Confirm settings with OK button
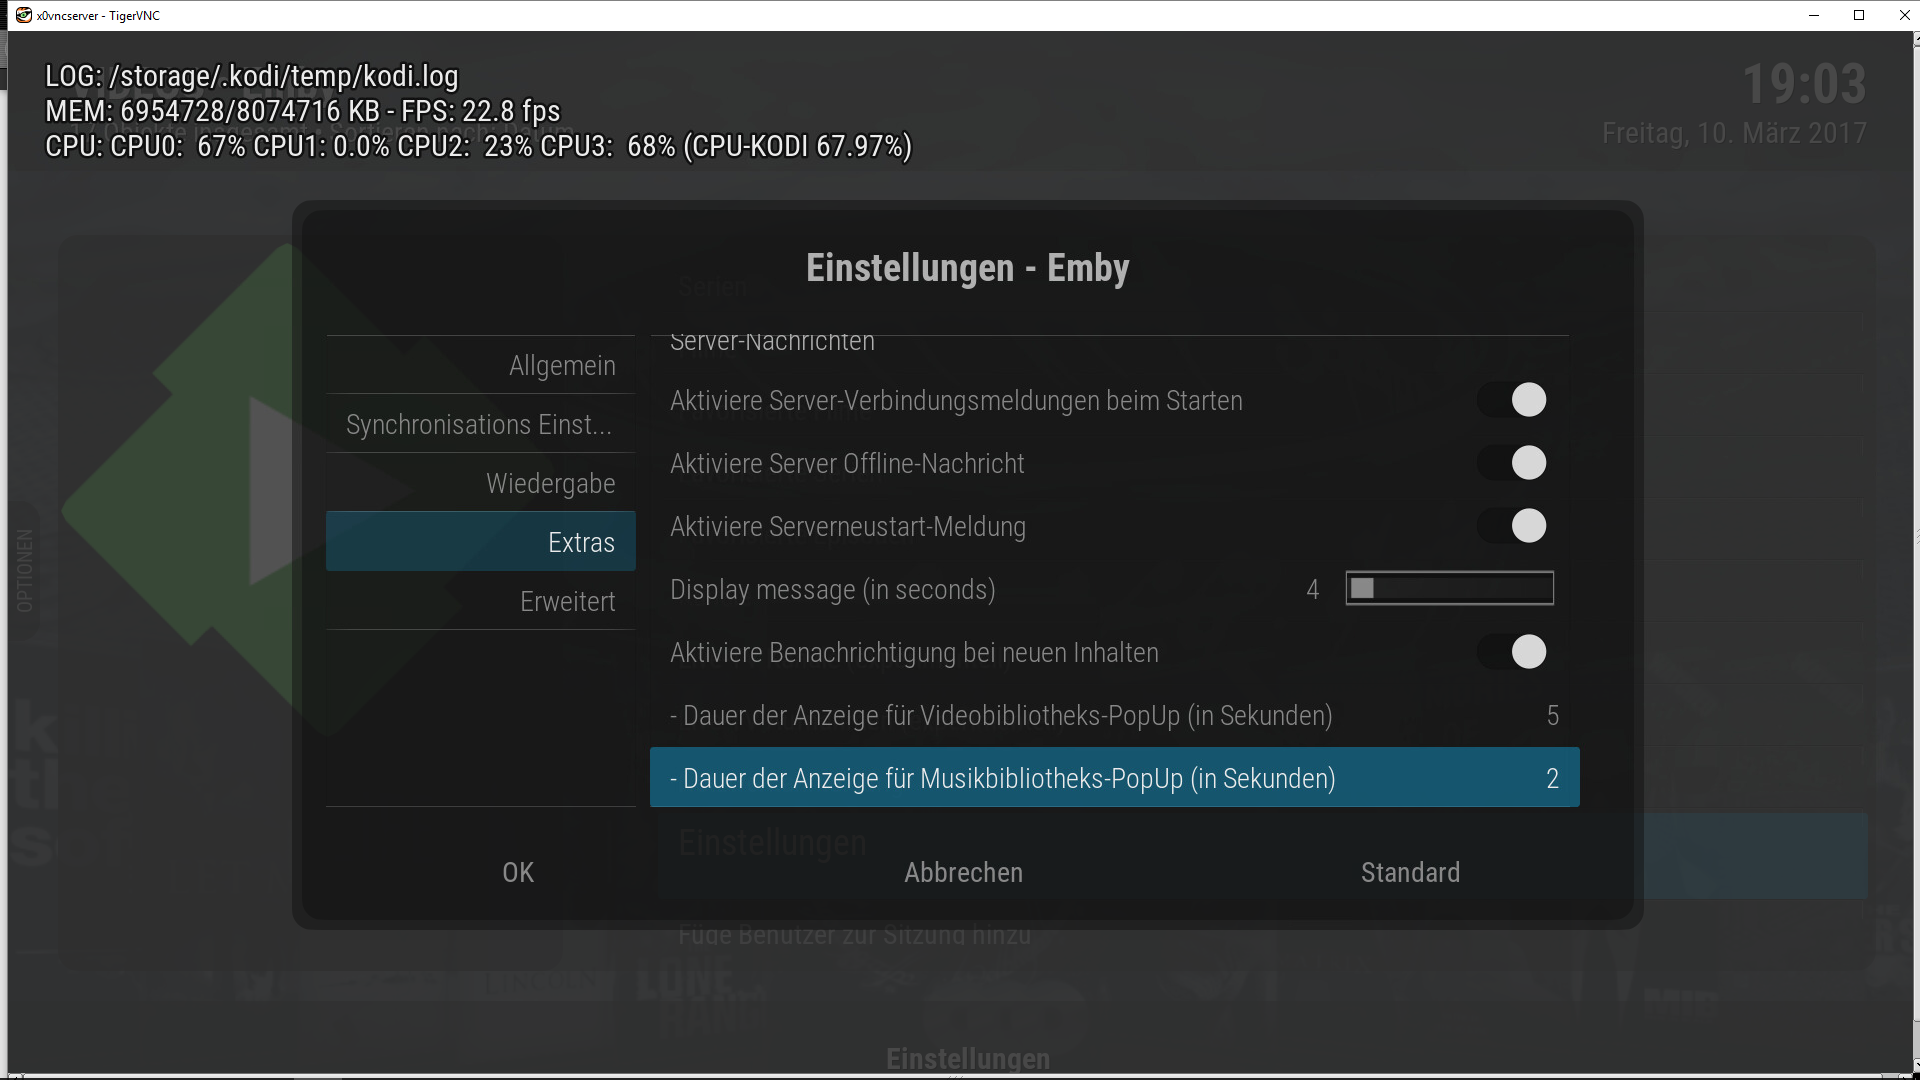Image resolution: width=1920 pixels, height=1080 pixels. 518,872
